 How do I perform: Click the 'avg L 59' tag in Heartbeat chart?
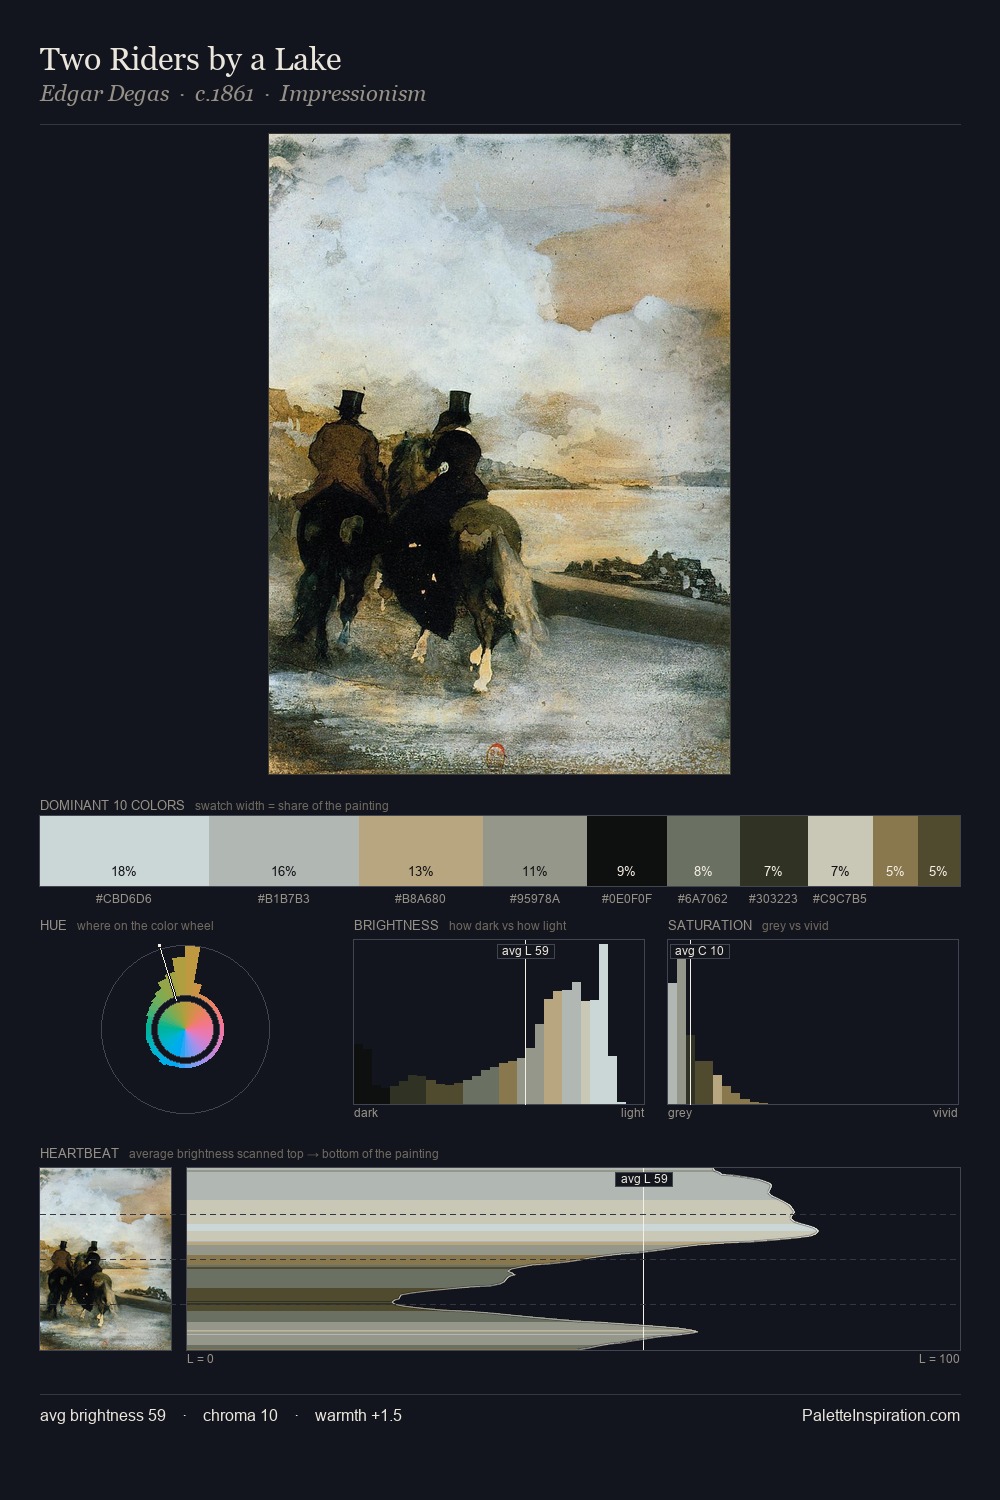coord(644,1179)
